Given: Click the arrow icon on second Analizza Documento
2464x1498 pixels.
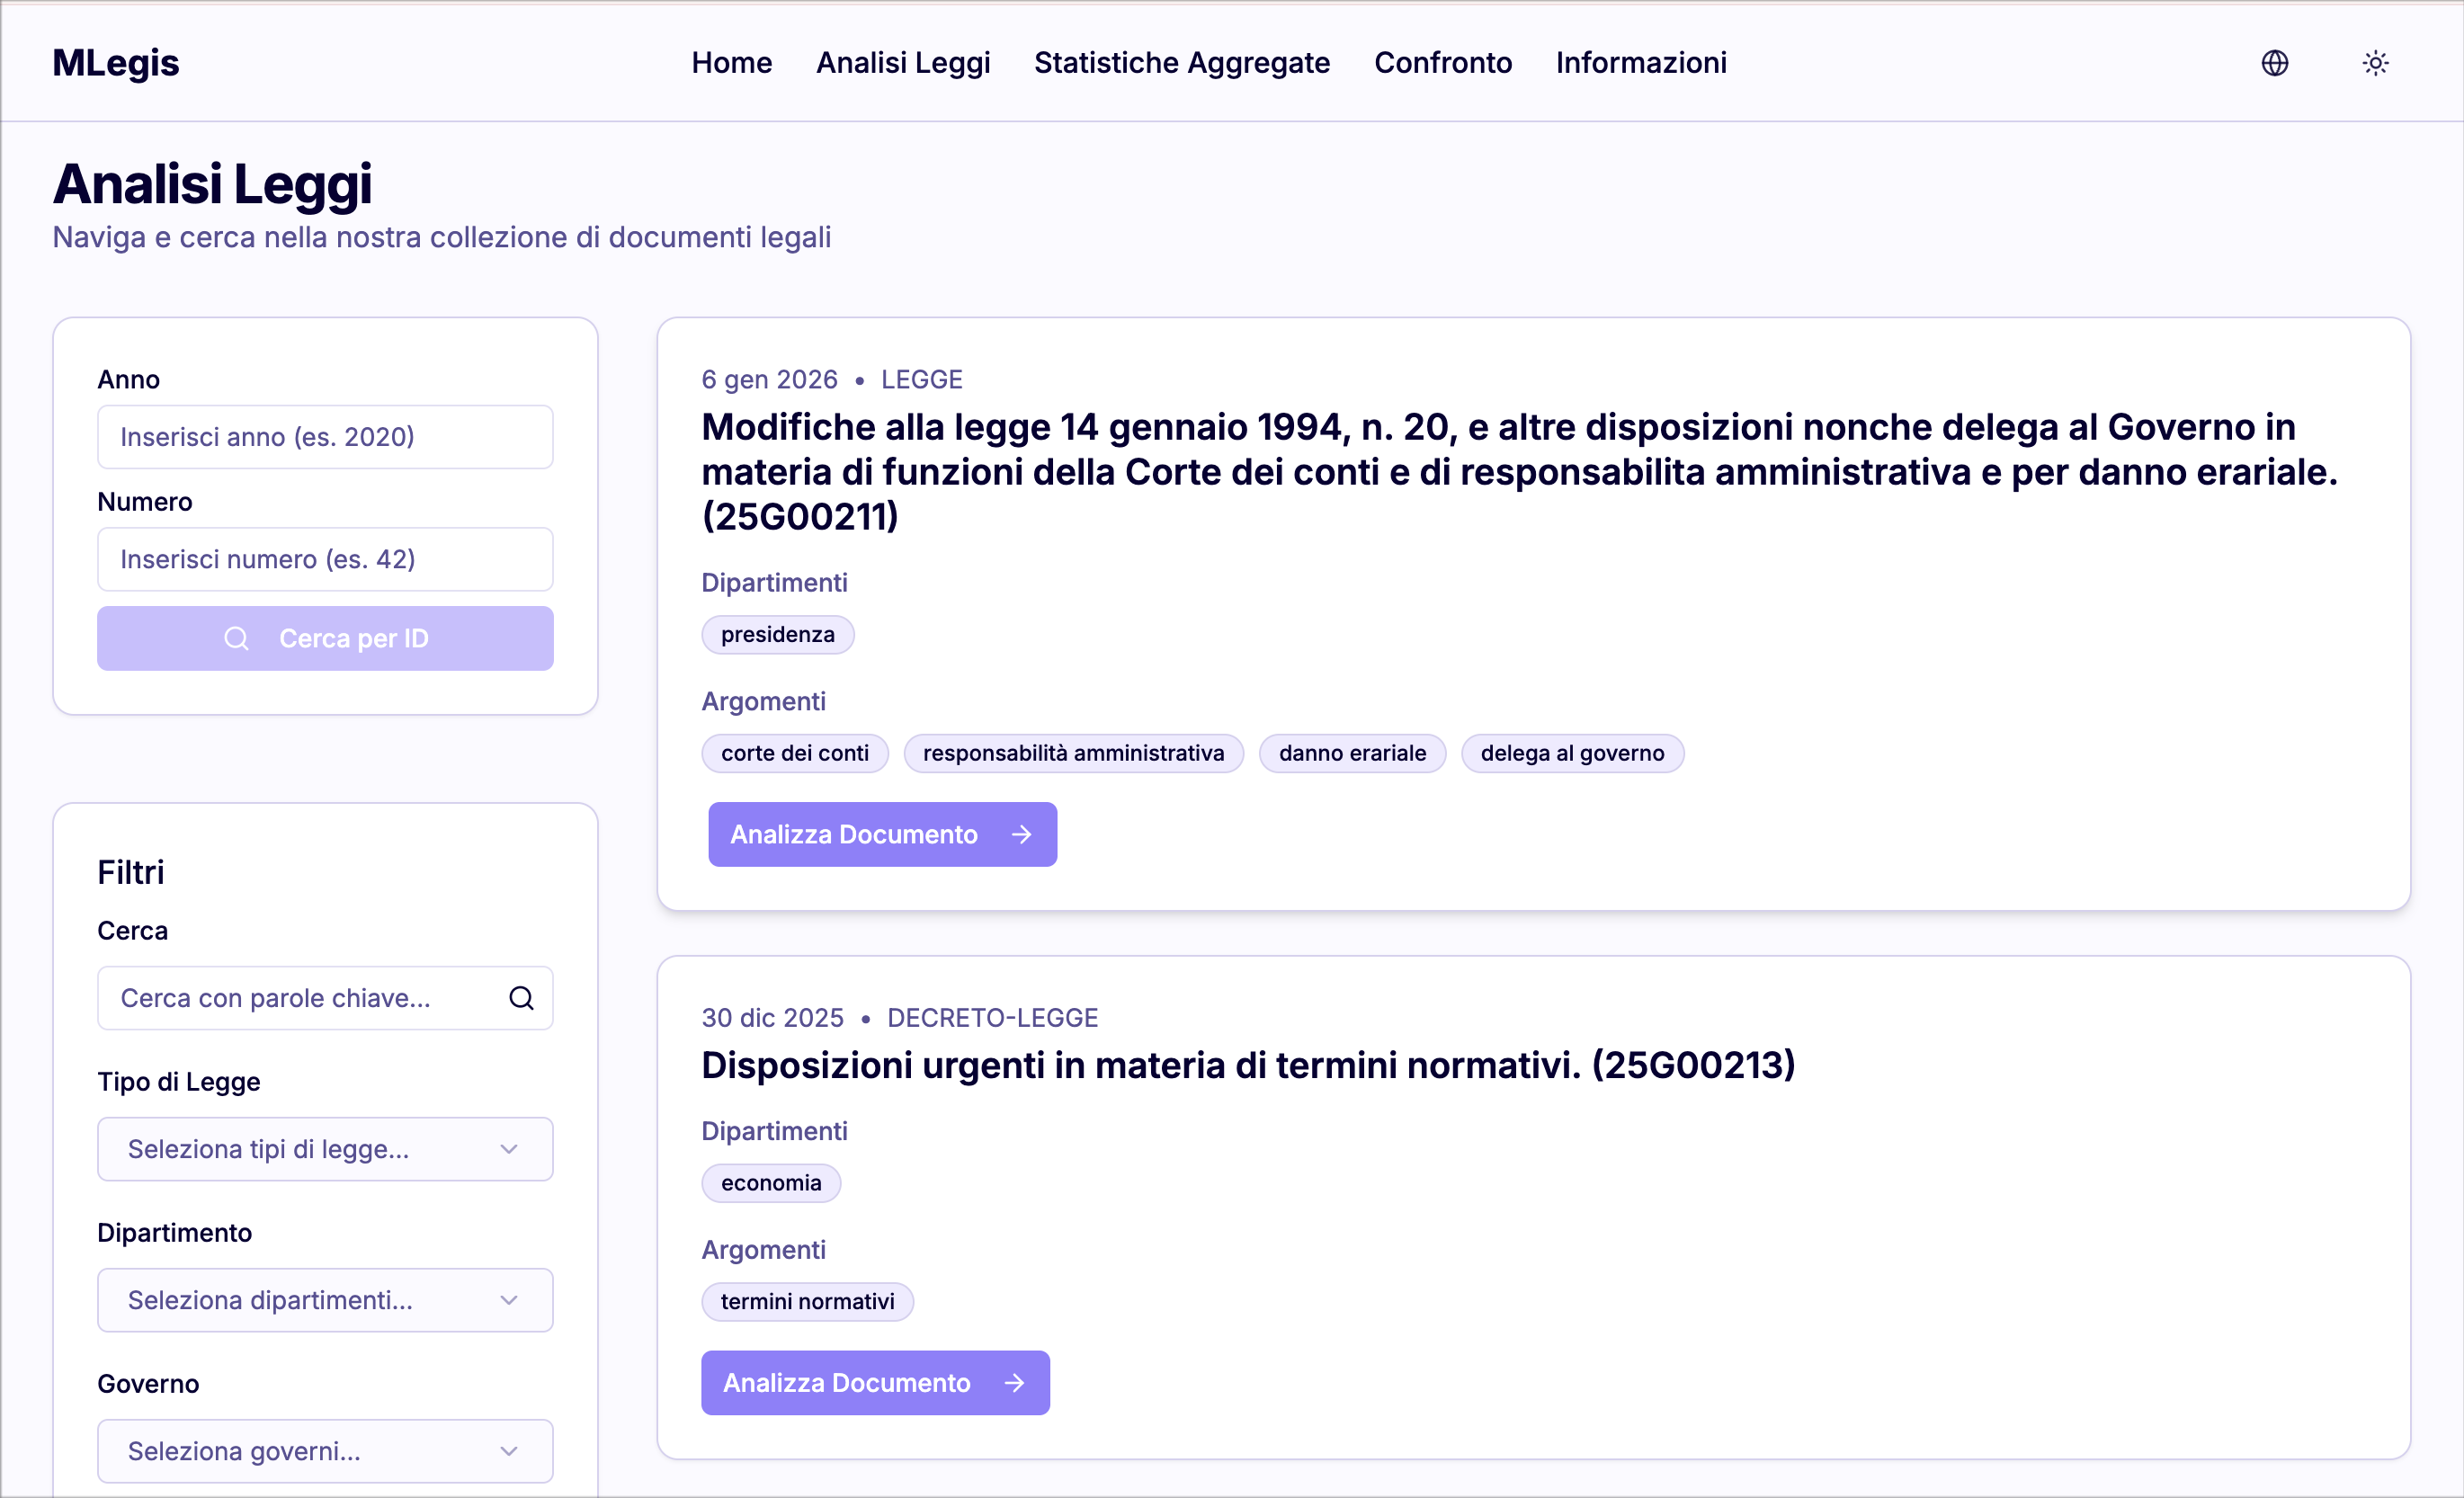Looking at the screenshot, I should click(1014, 1382).
